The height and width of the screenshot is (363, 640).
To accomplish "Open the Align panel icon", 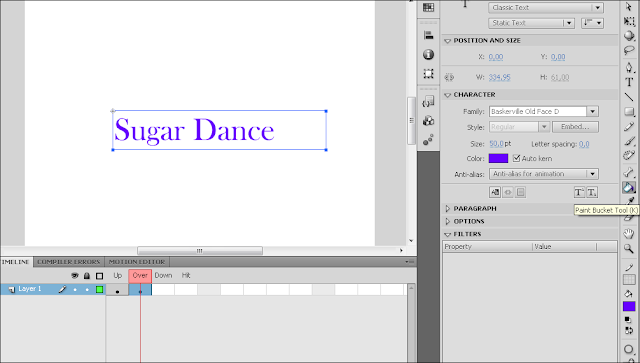I will pyautogui.click(x=428, y=35).
